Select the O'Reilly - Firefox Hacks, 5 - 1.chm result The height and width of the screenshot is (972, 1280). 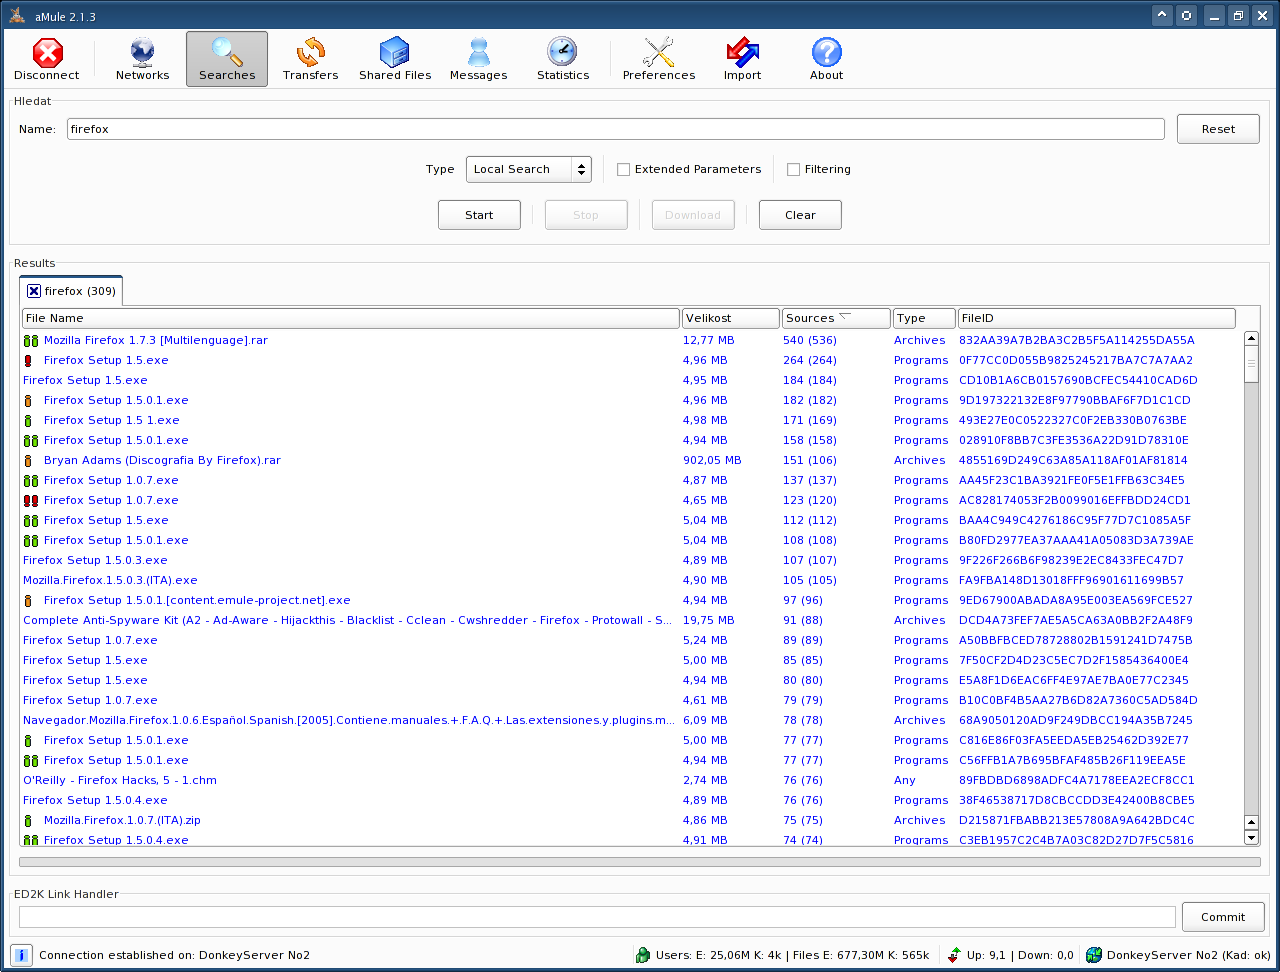click(x=120, y=780)
